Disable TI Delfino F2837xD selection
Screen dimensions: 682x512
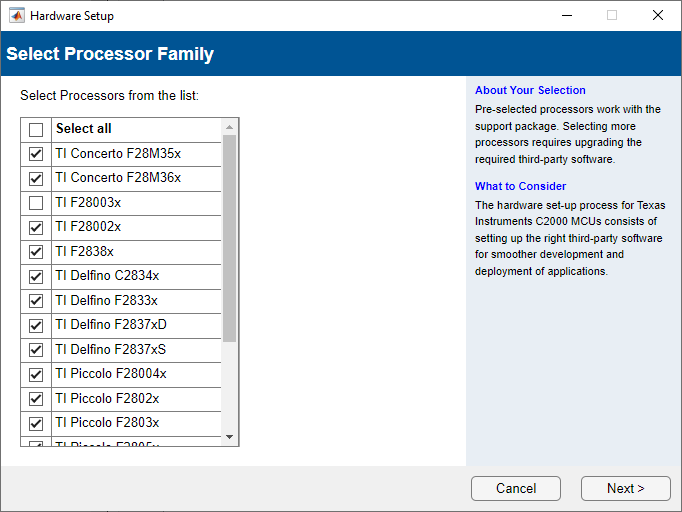click(x=36, y=326)
